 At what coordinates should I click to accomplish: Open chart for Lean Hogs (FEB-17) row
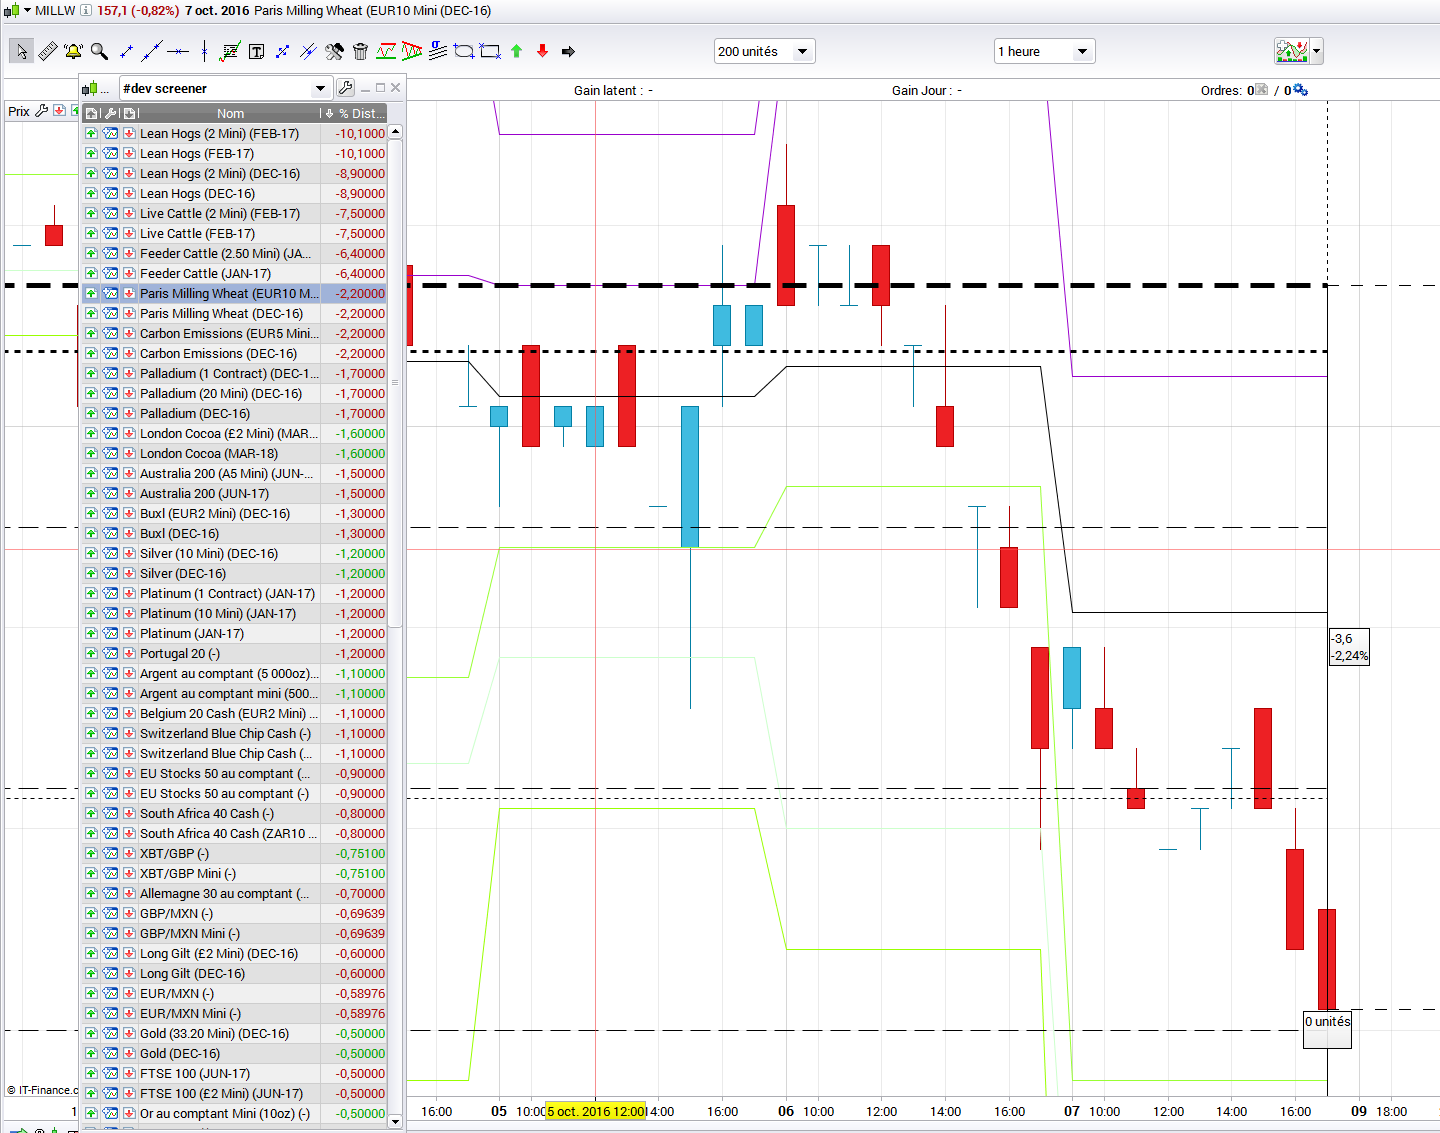pyautogui.click(x=110, y=153)
